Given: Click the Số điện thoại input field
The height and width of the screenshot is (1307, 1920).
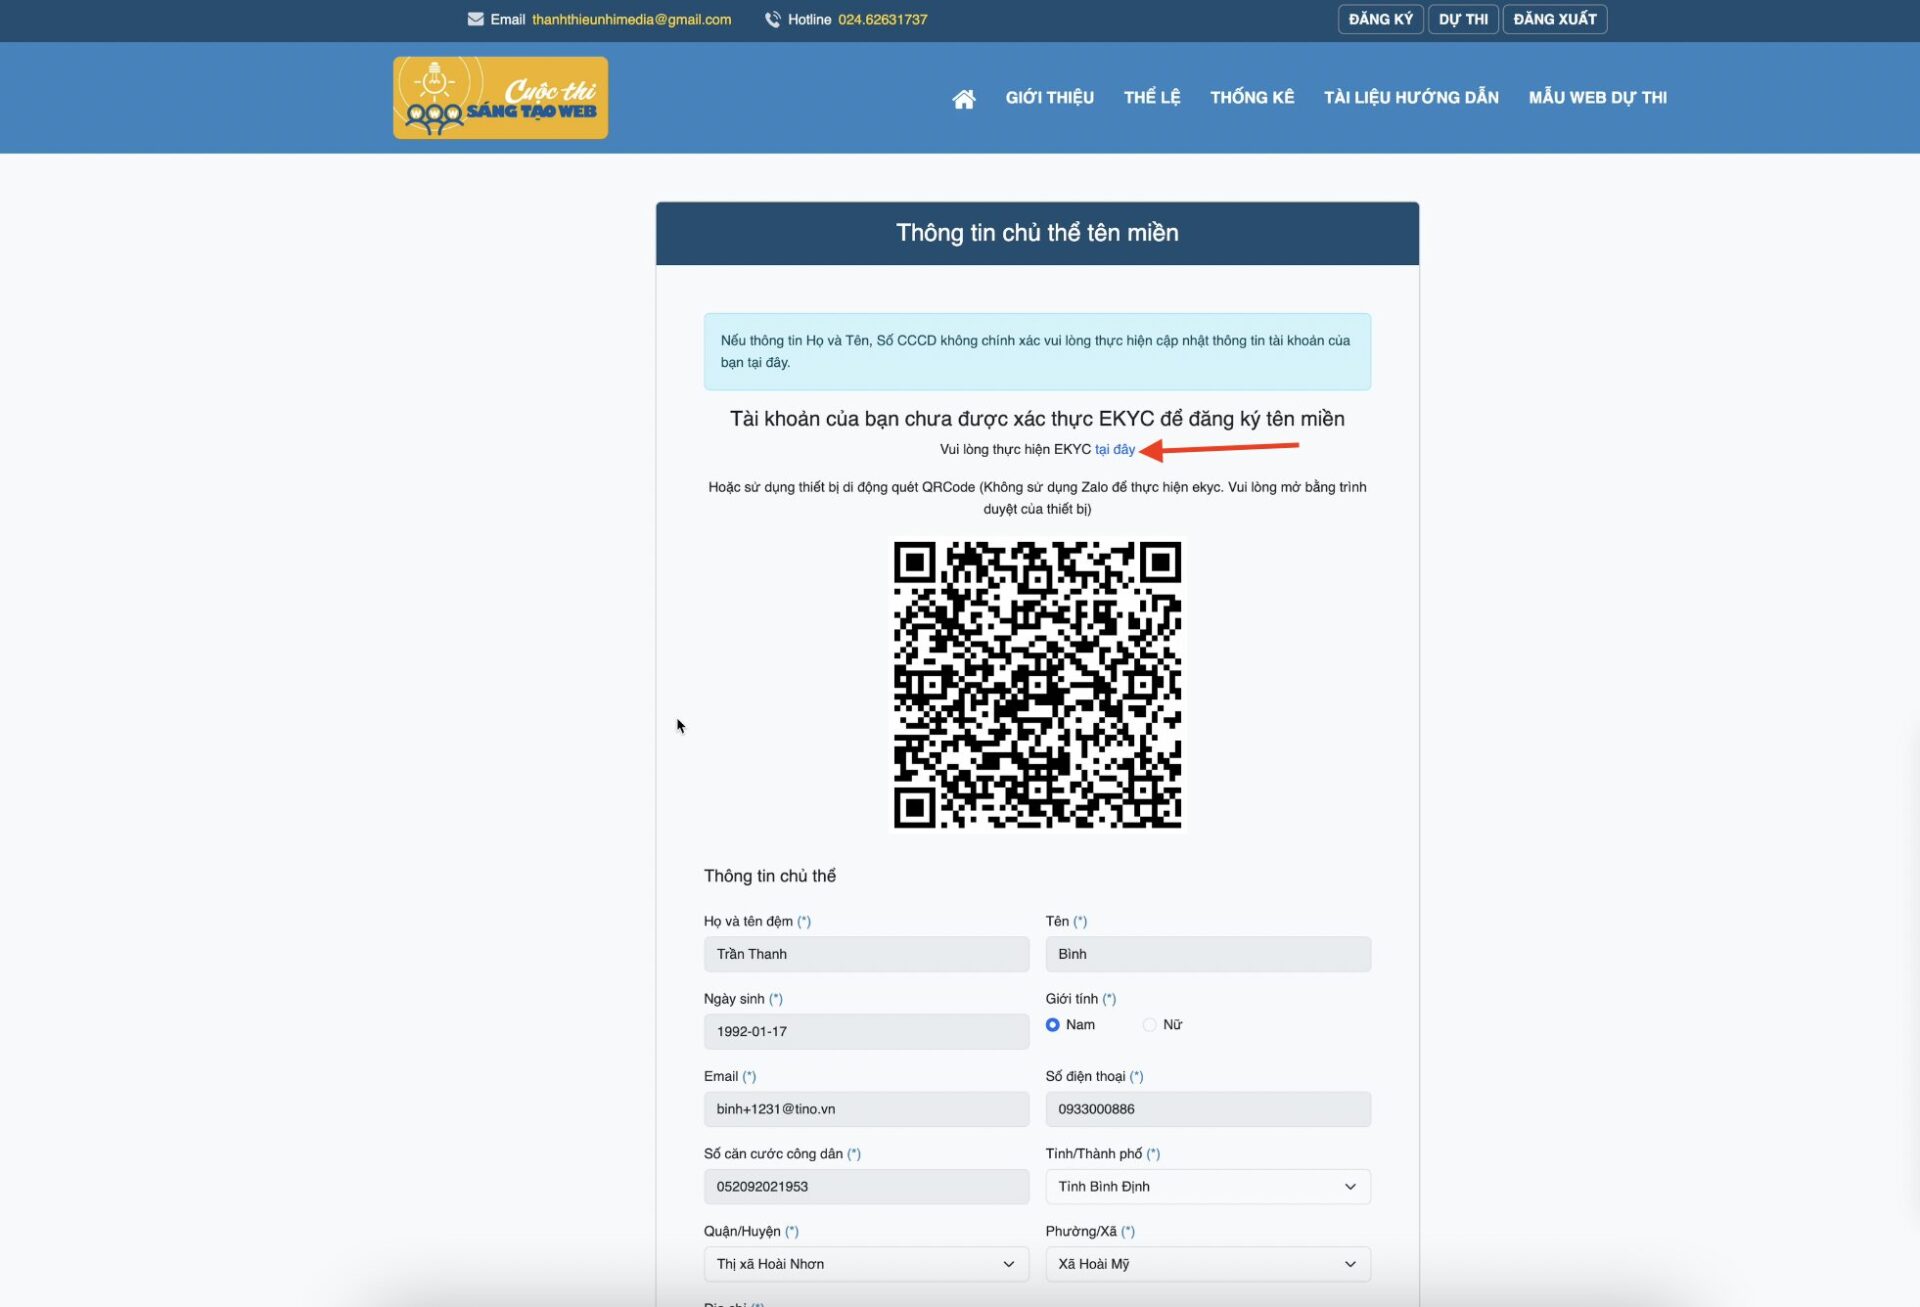Looking at the screenshot, I should point(1208,1109).
